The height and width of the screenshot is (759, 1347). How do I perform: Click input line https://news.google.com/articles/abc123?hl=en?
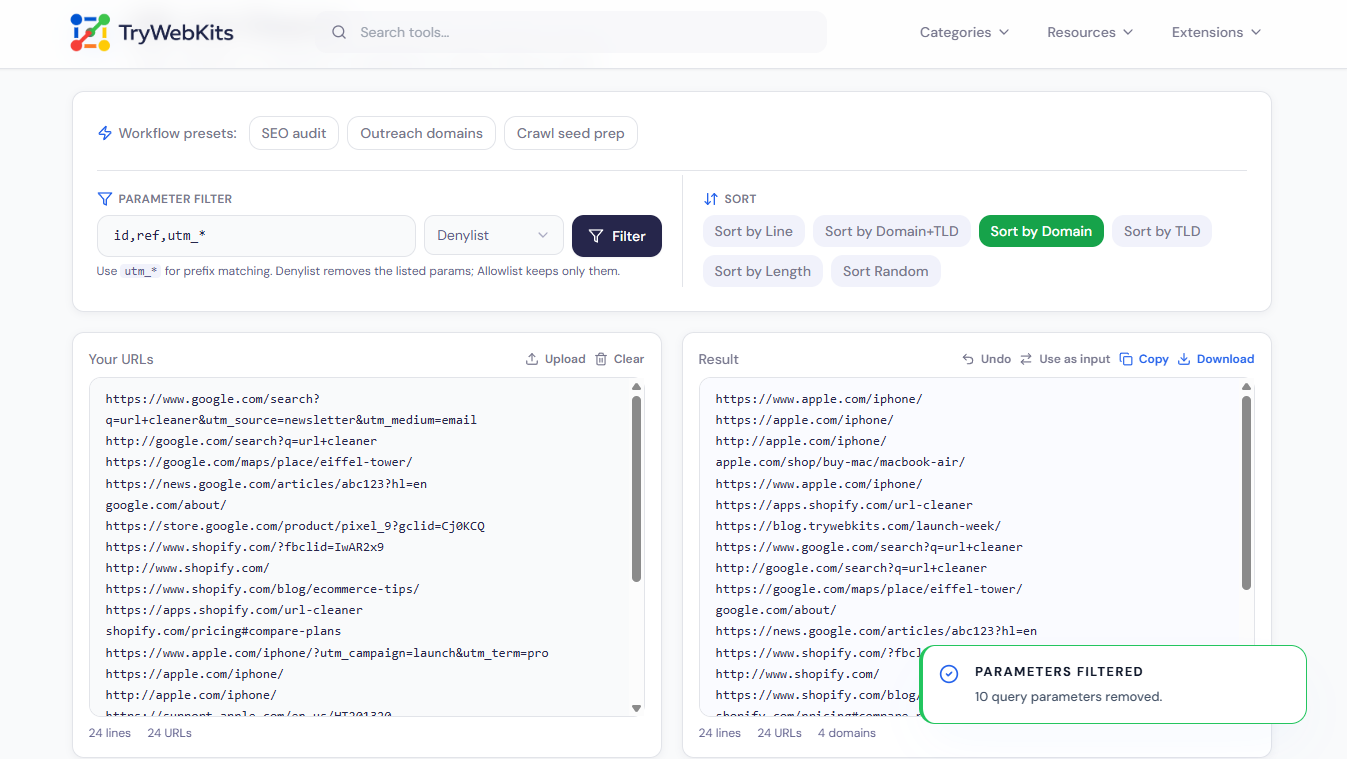[x=266, y=483]
